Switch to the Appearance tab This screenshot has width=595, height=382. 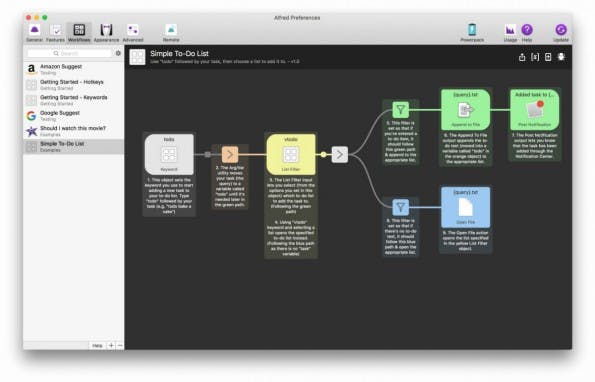(x=106, y=33)
